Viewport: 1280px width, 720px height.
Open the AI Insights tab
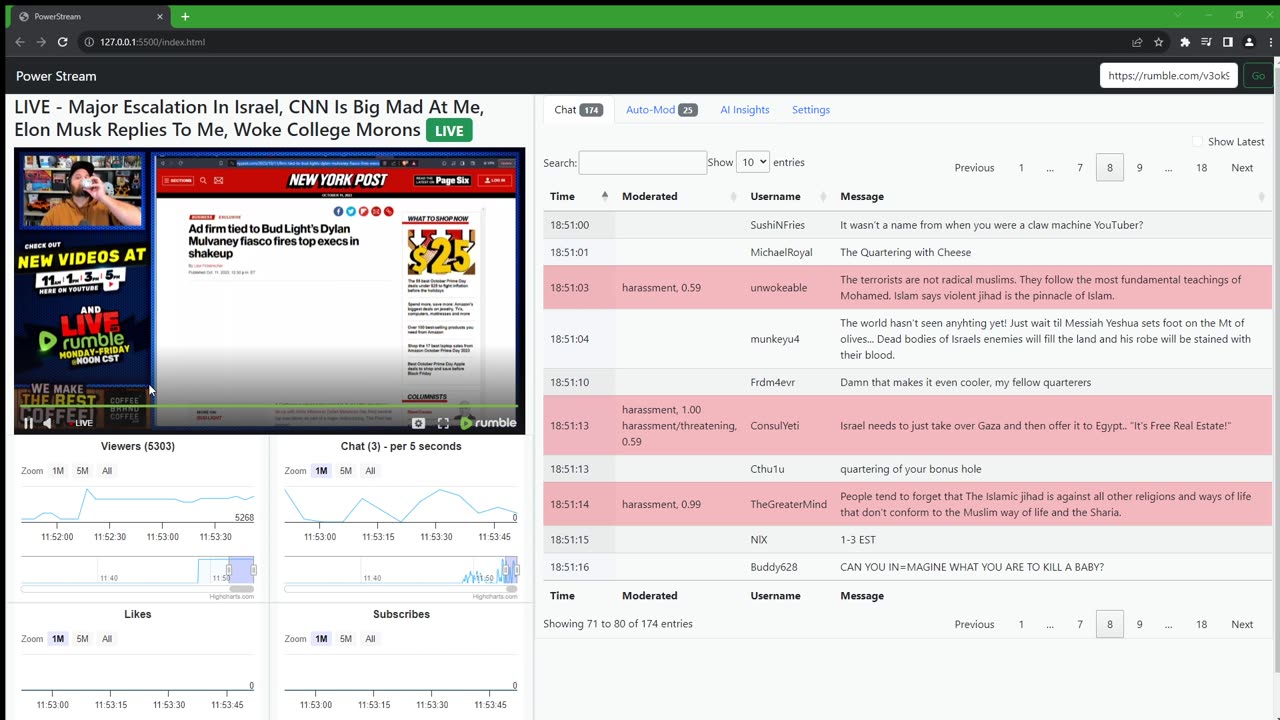[x=745, y=110]
